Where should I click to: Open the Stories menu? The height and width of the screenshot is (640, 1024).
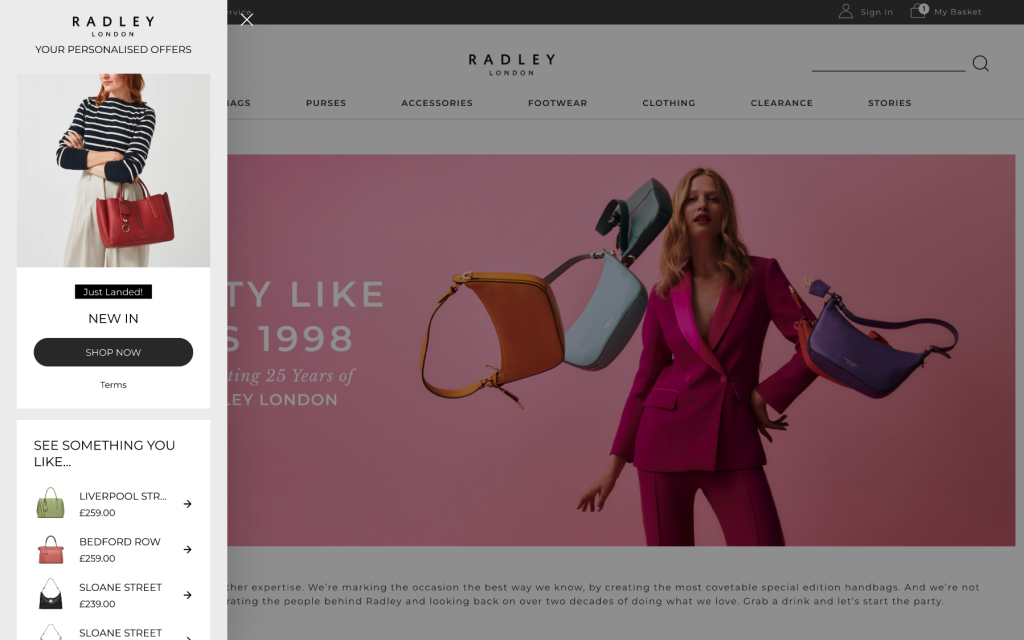click(889, 103)
